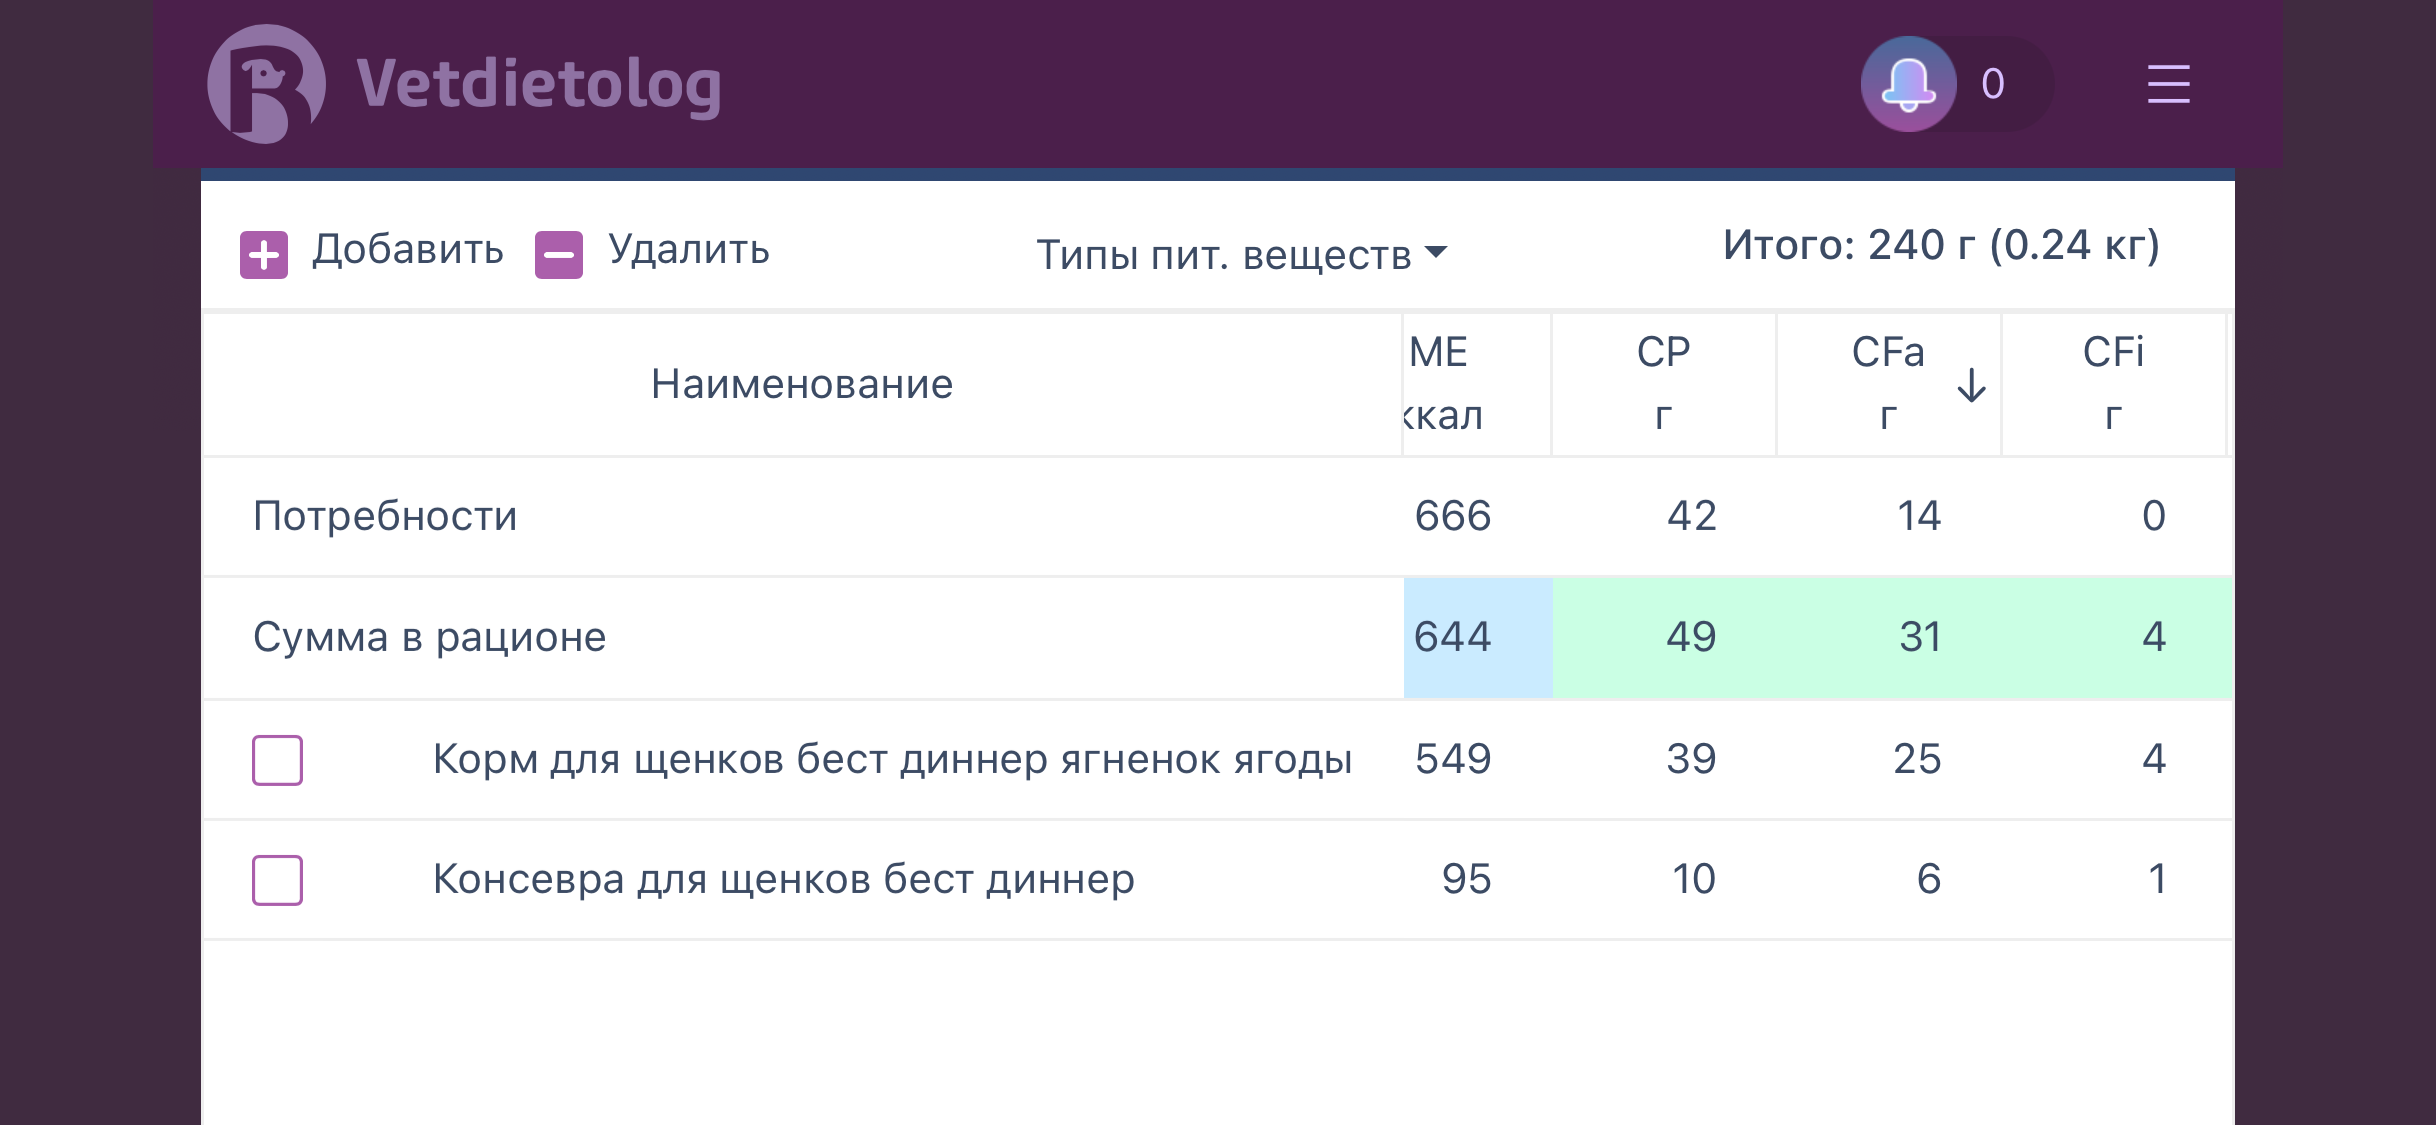The image size is (2436, 1125).
Task: Click the Vetdietolog dog logo icon
Action: pyautogui.click(x=266, y=84)
